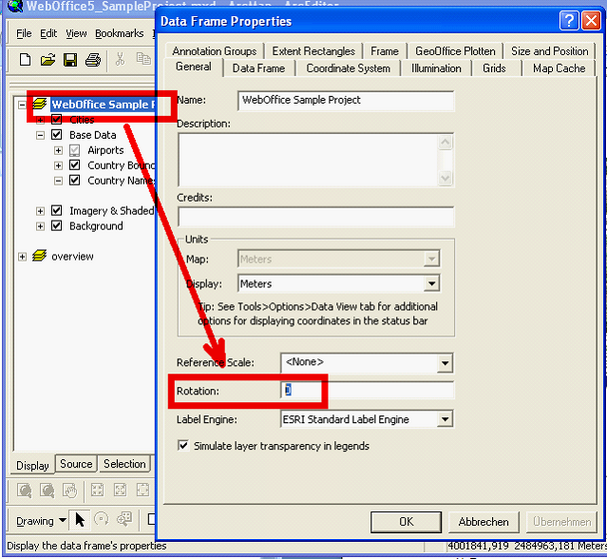This screenshot has width=607, height=559.
Task: Click the layout Pan hand icon
Action: point(70,490)
